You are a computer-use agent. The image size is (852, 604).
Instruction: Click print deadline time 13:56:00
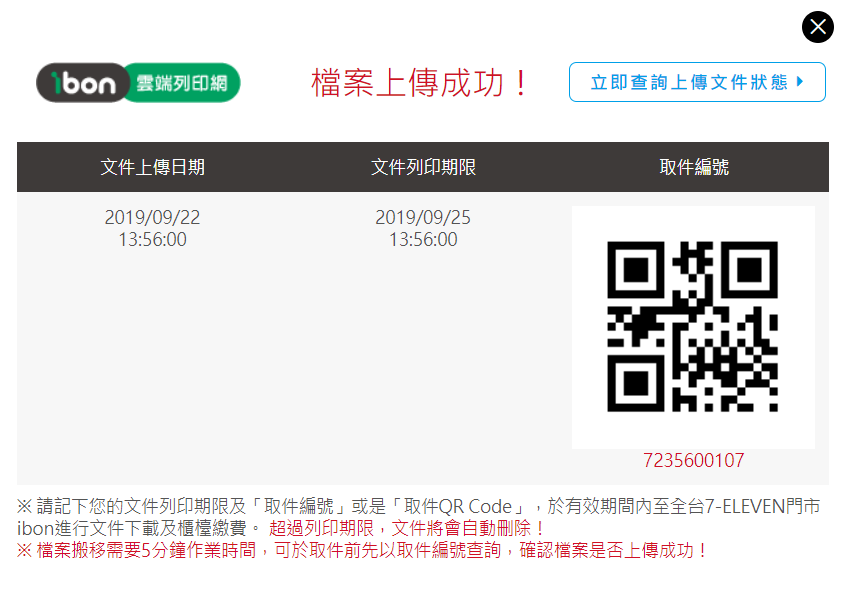pos(423,239)
